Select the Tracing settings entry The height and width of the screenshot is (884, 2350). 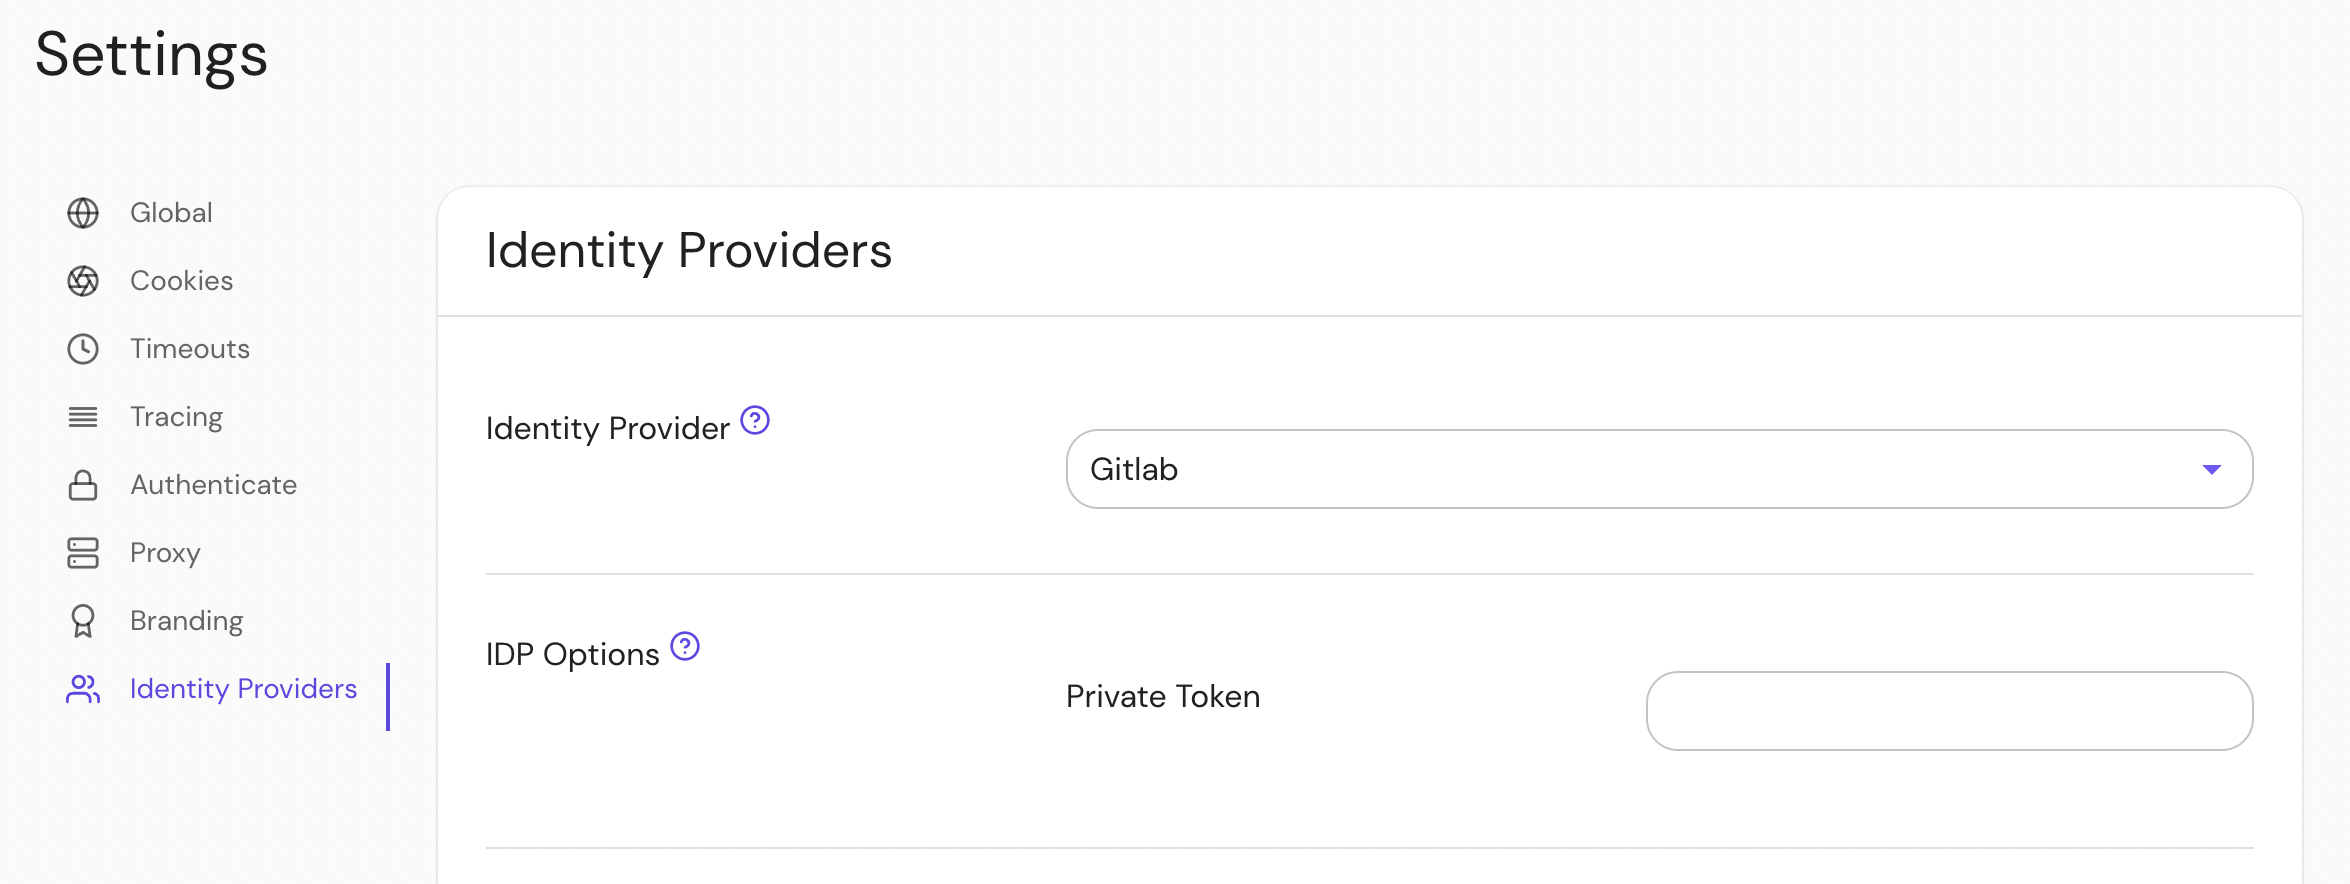[176, 416]
